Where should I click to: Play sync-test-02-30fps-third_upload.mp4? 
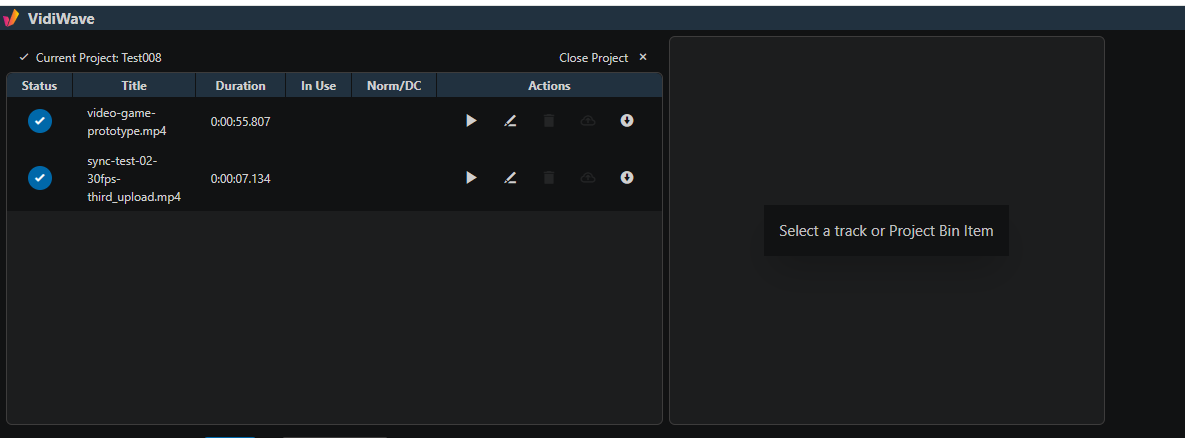(x=471, y=177)
